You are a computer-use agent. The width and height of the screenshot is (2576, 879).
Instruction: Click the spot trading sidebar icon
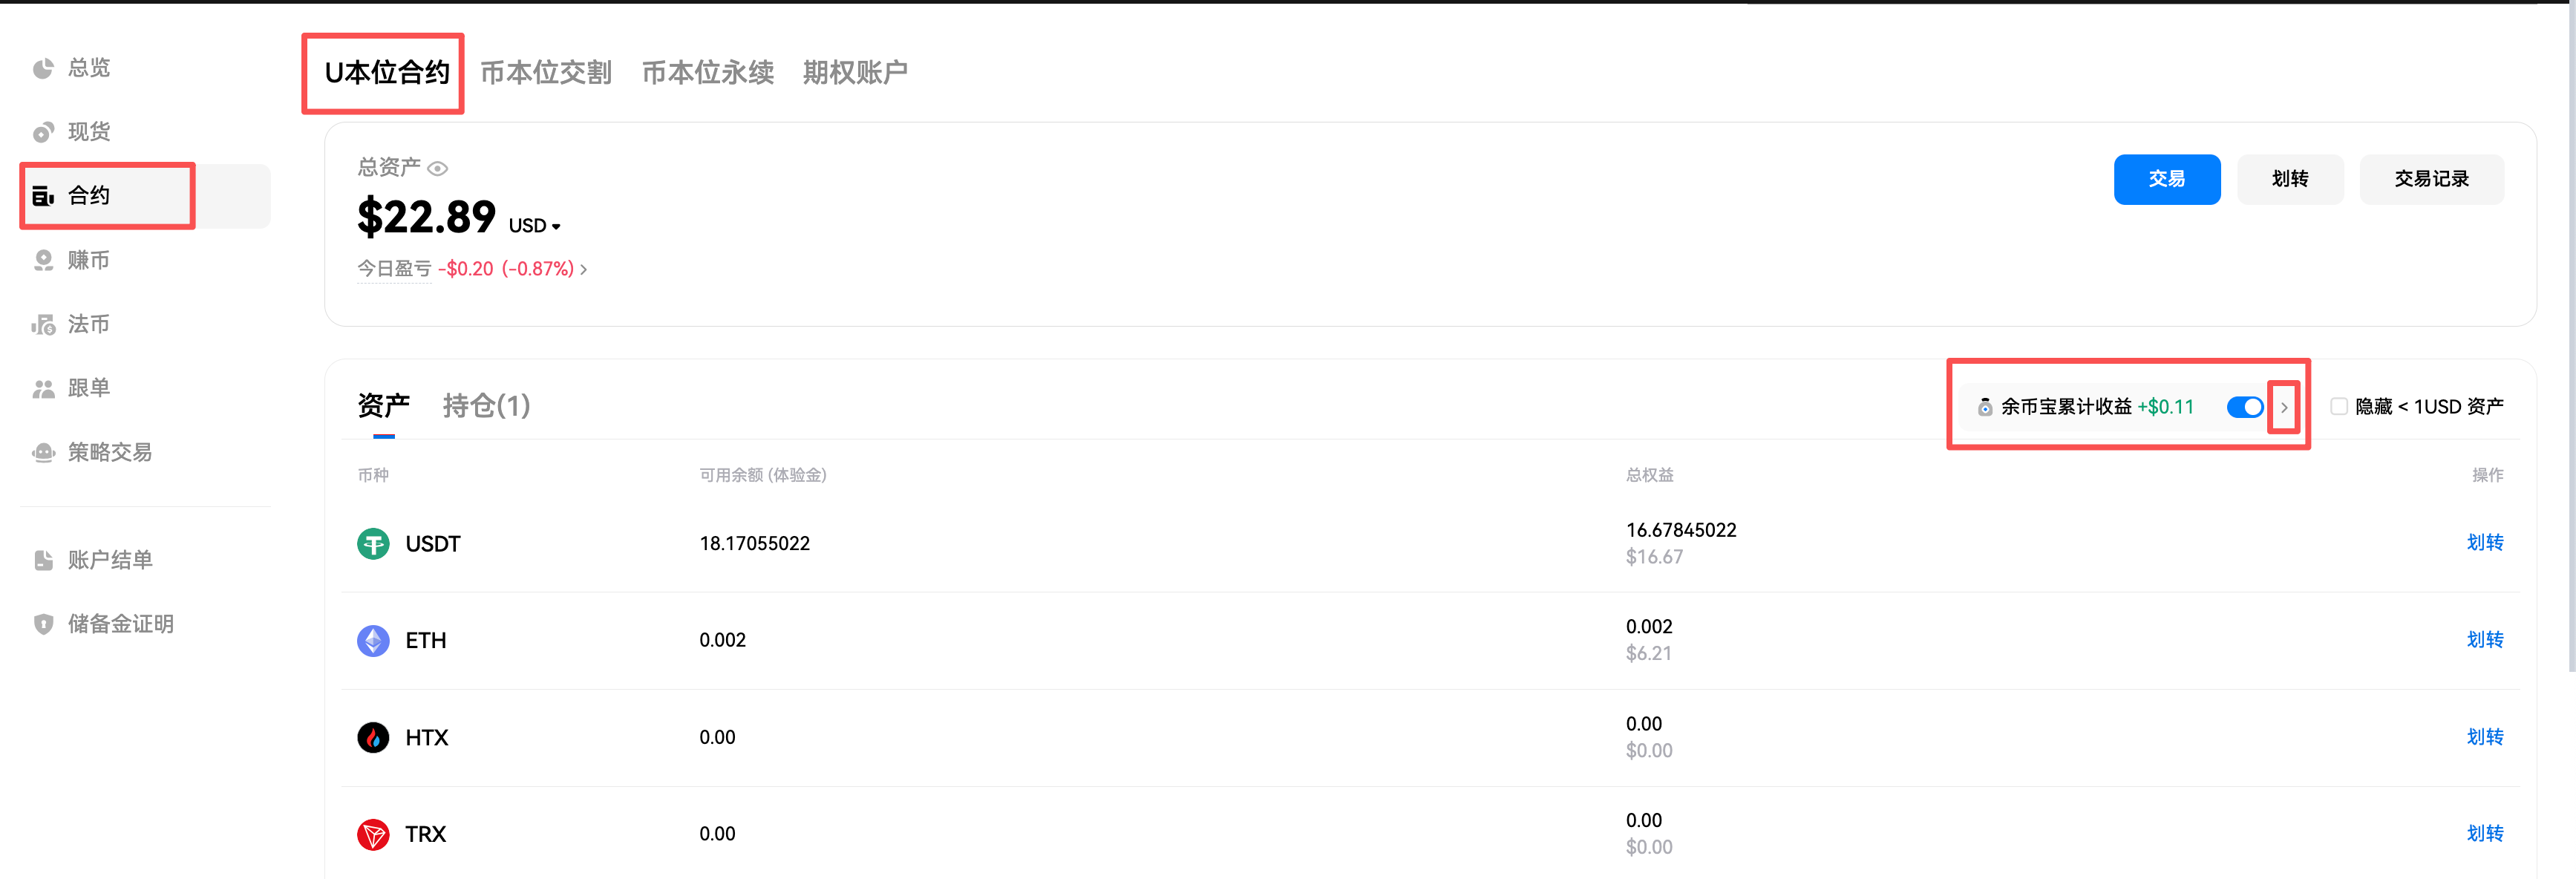click(x=43, y=132)
